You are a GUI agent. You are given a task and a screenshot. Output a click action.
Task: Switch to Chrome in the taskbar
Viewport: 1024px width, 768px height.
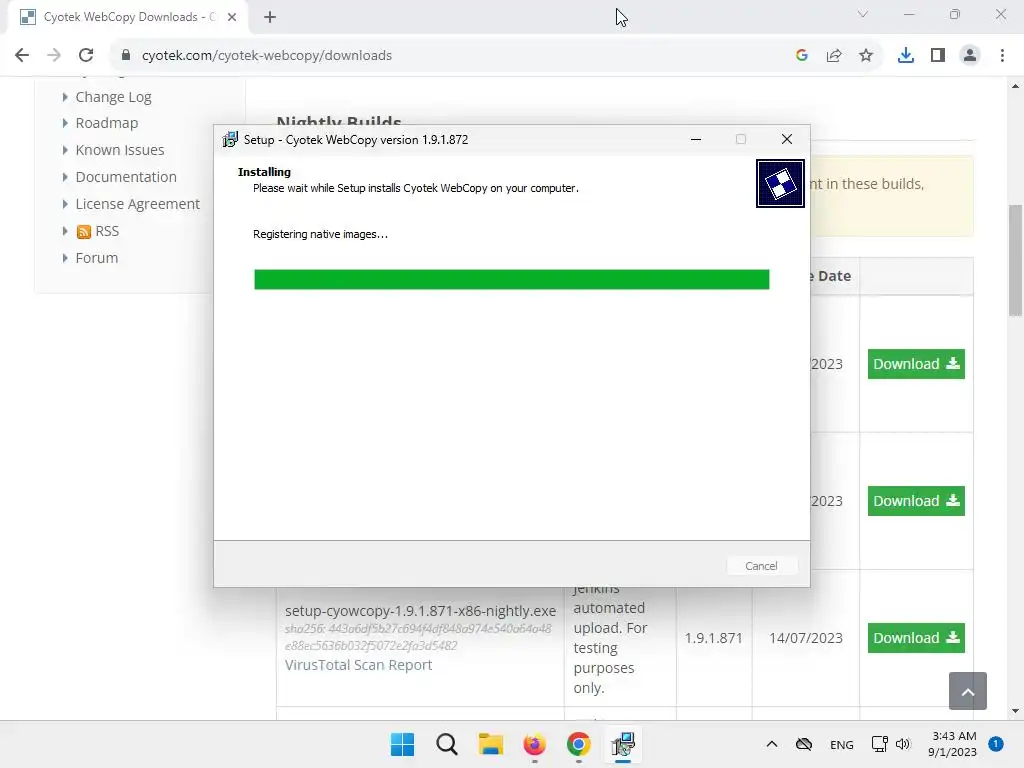tap(579, 744)
